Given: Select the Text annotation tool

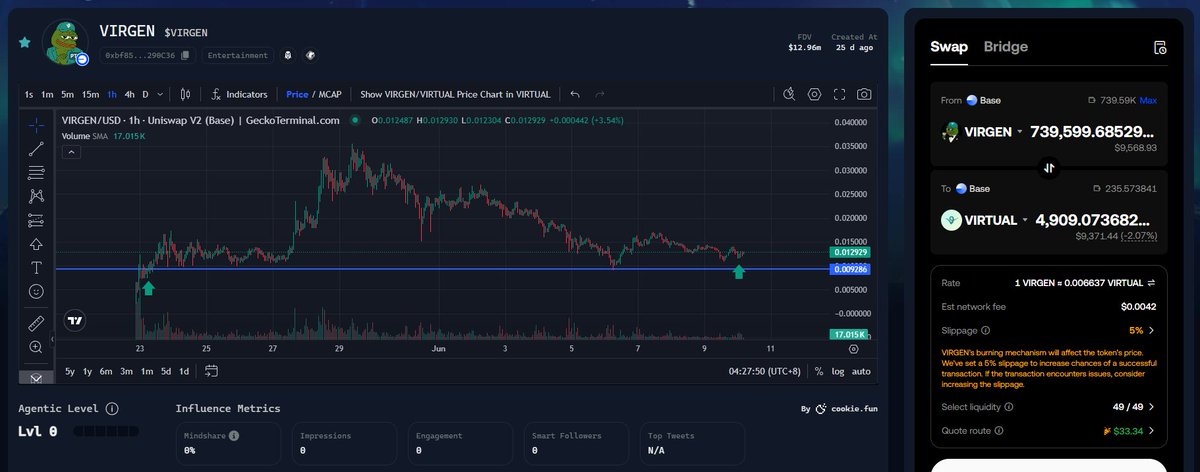Looking at the screenshot, I should (x=36, y=268).
